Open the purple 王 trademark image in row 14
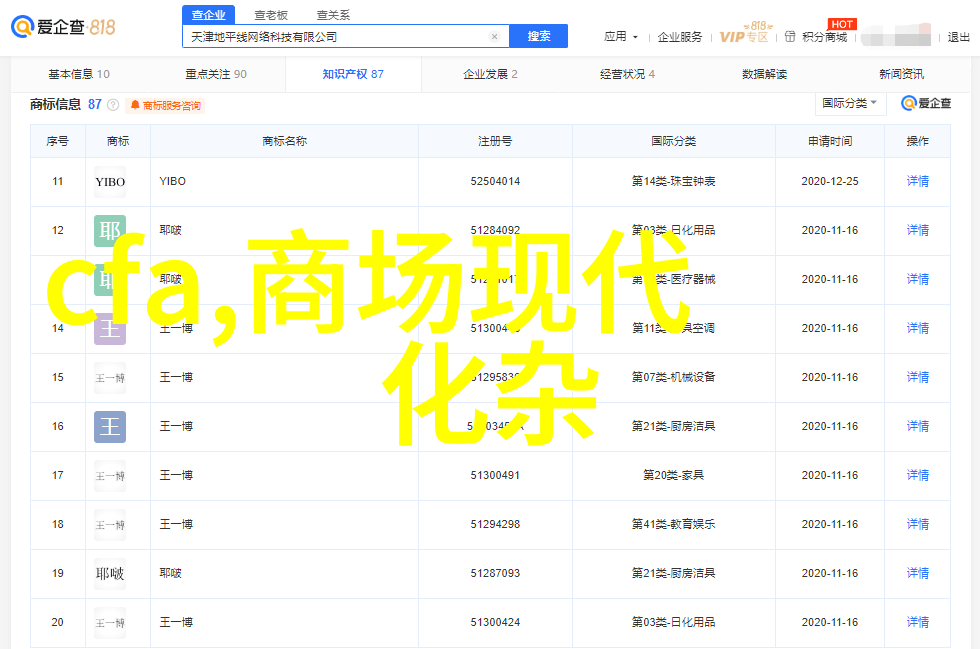 pos(110,329)
